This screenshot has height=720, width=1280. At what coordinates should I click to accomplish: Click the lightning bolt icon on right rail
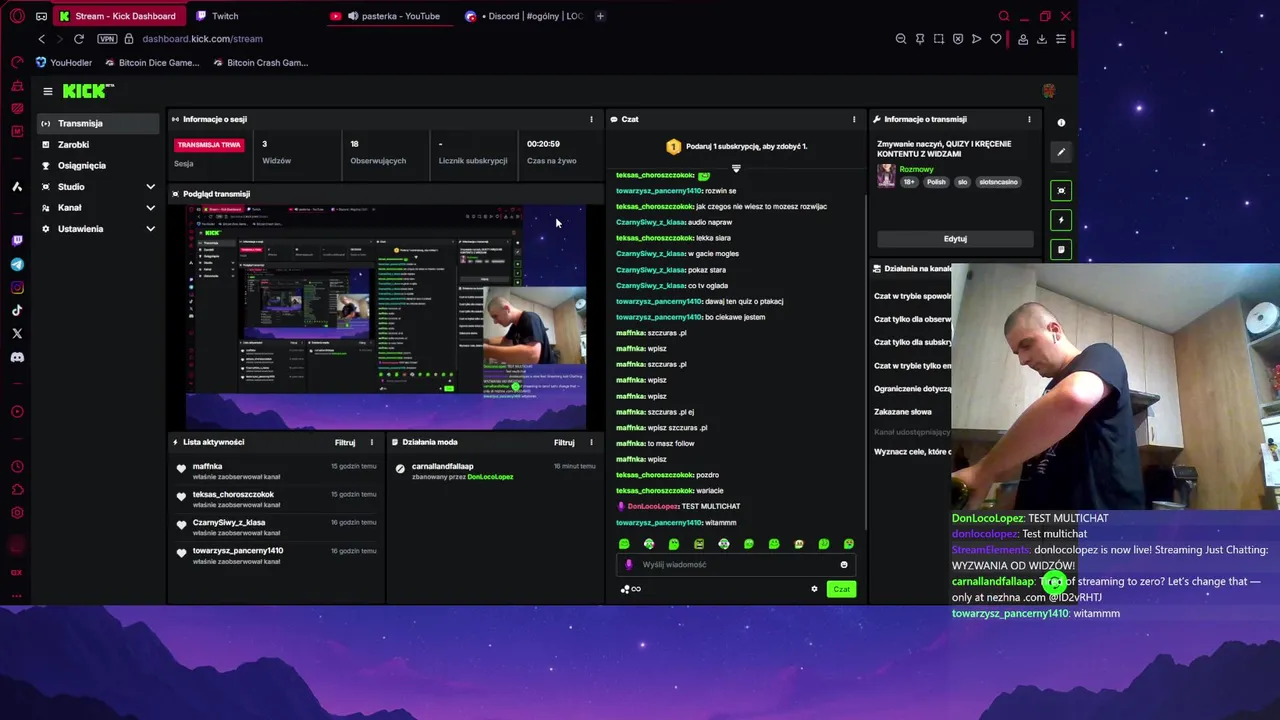pyautogui.click(x=1061, y=220)
